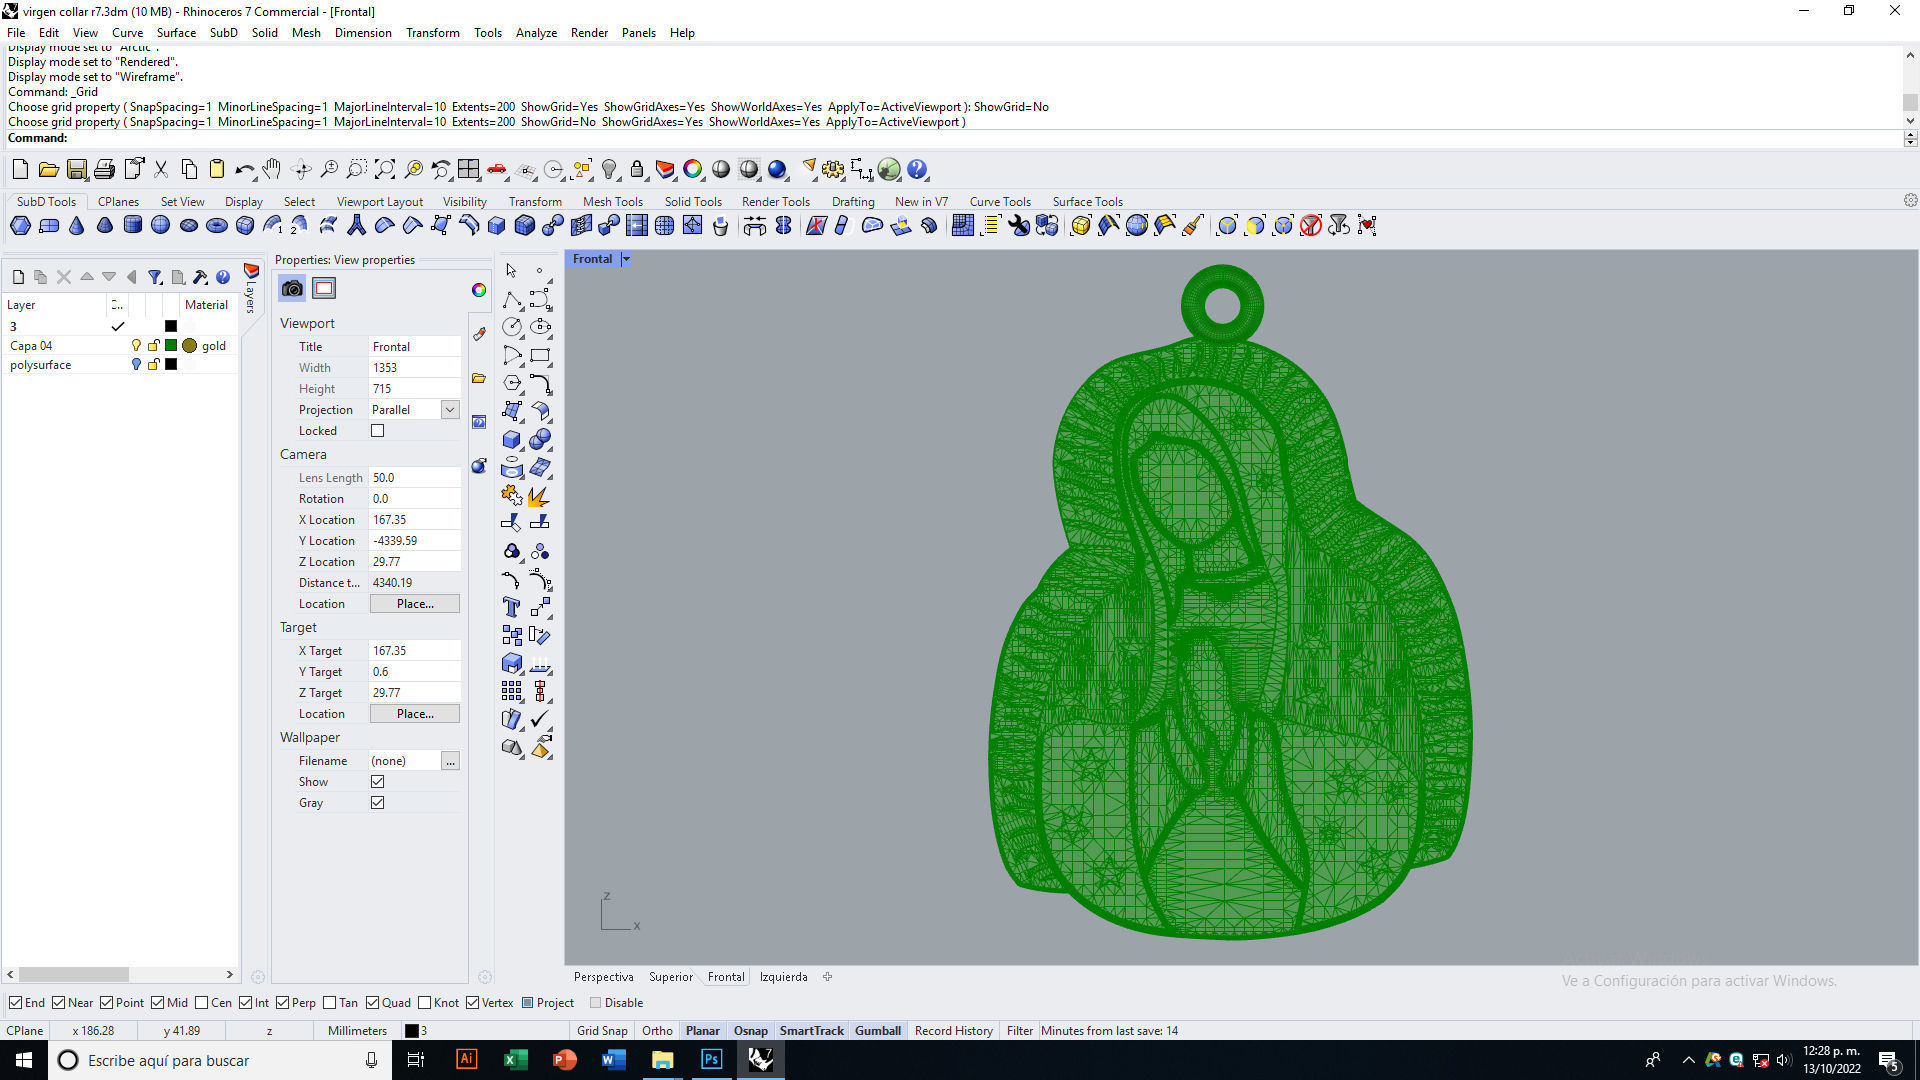Create a SubD sphere from SubD toolbar
Image resolution: width=1920 pixels, height=1080 pixels.
click(160, 226)
